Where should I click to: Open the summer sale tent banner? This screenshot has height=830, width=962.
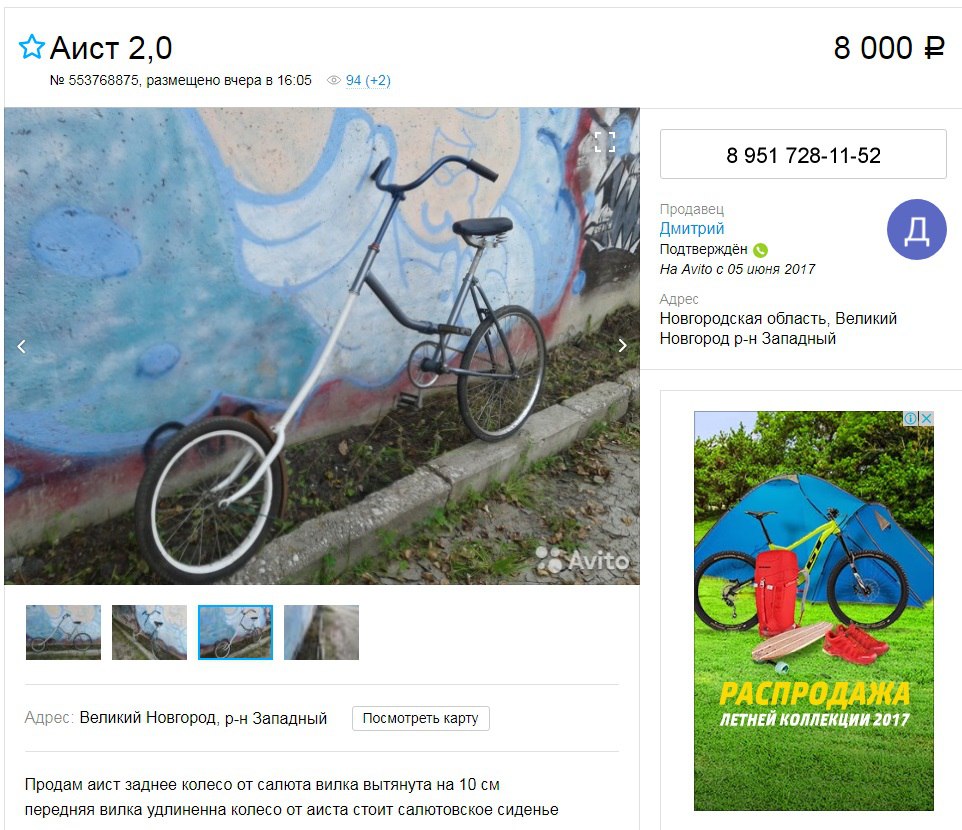pos(814,611)
